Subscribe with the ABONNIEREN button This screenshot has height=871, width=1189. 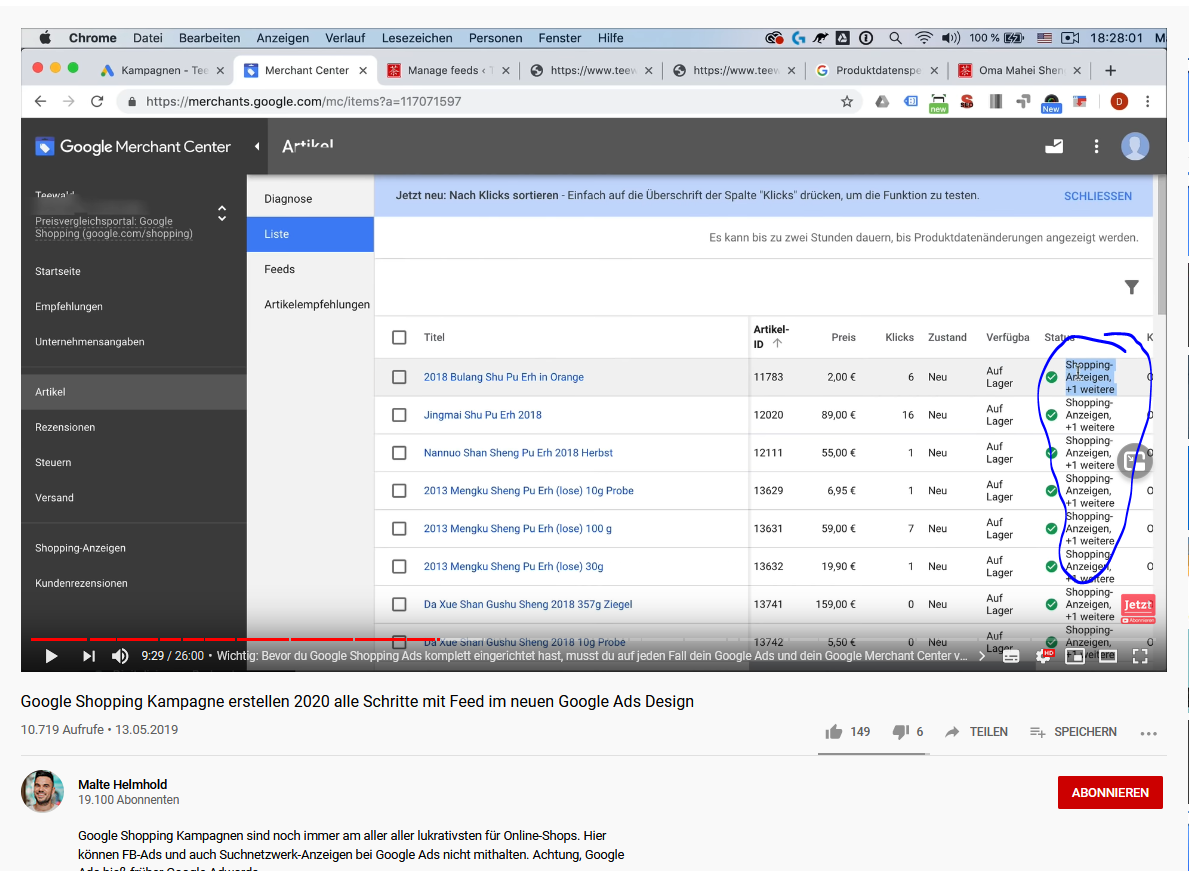pyautogui.click(x=1109, y=792)
